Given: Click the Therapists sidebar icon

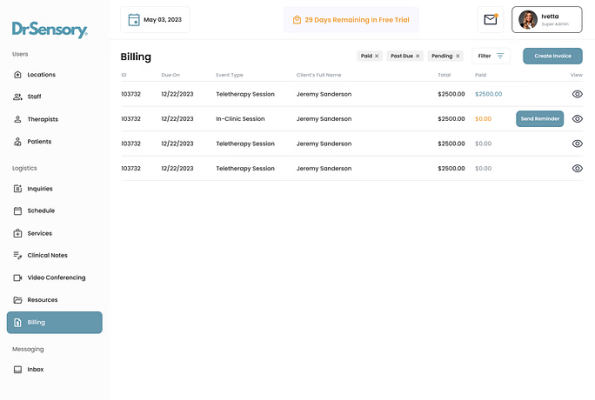Looking at the screenshot, I should (x=17, y=119).
